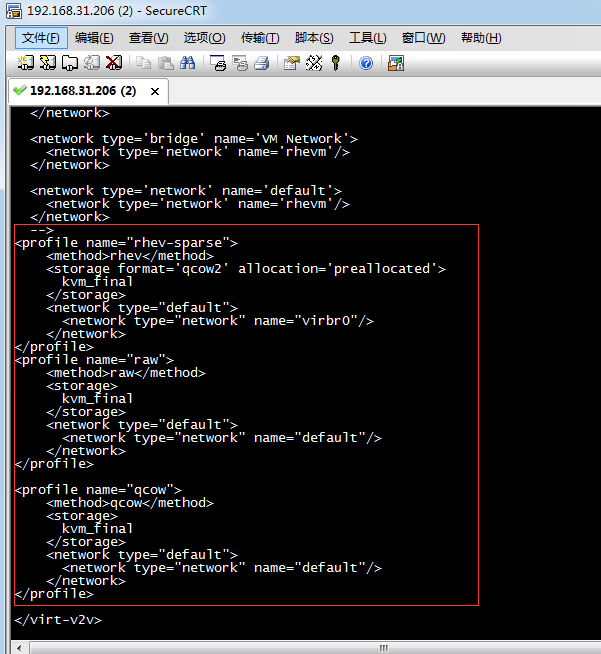Open the 脚本(S) menu

coord(314,38)
